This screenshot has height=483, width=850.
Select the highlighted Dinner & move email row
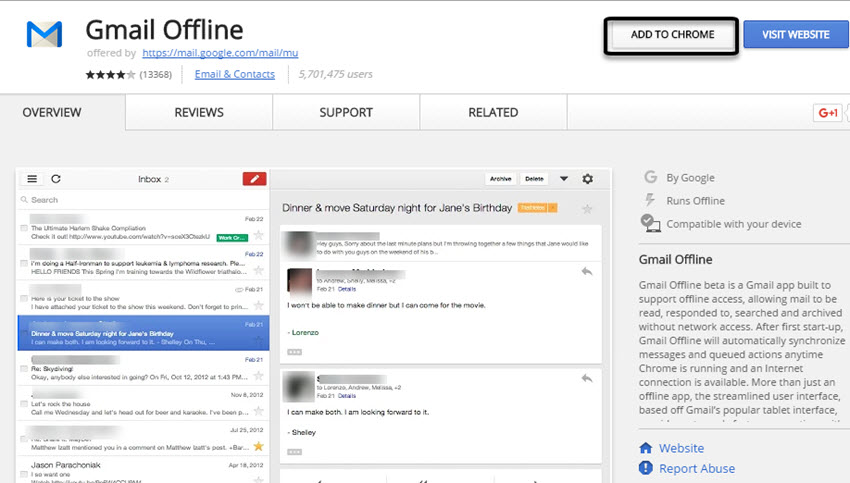click(x=144, y=333)
